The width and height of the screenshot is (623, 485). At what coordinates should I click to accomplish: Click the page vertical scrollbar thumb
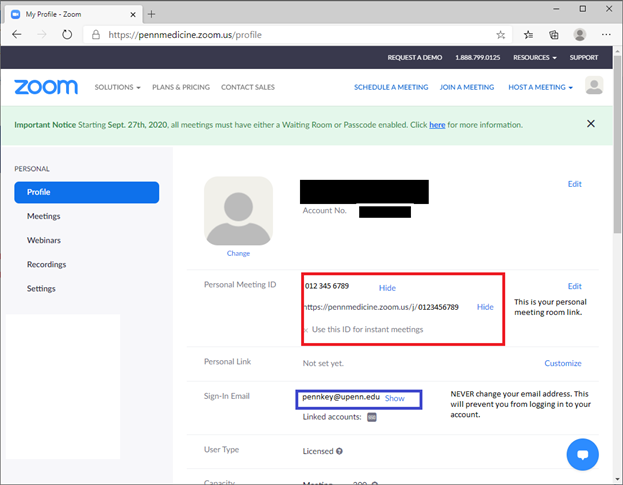pos(617,144)
